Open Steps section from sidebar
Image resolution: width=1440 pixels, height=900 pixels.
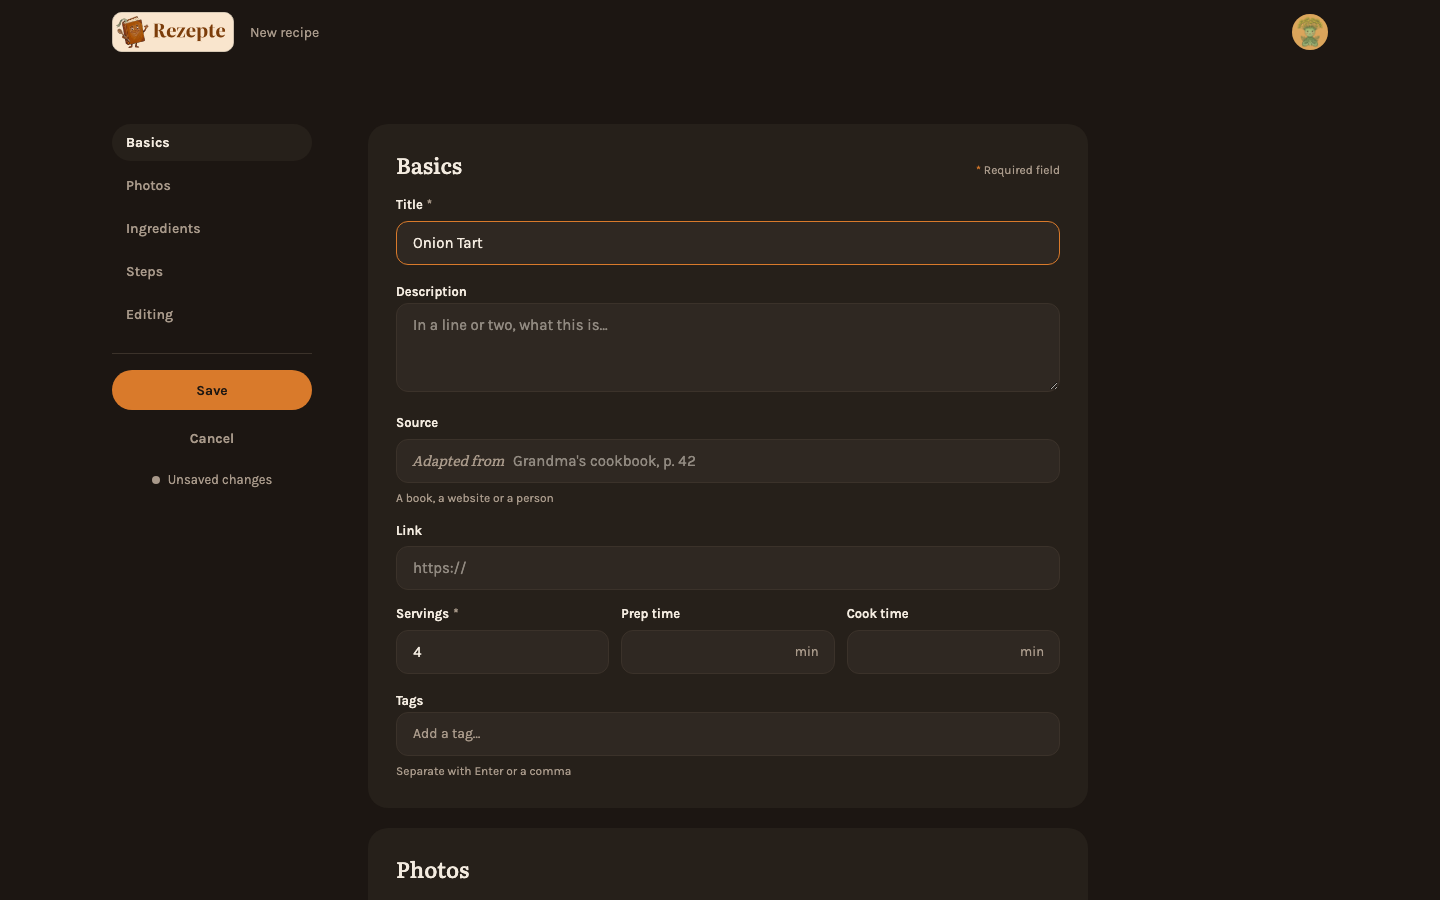pos(212,272)
